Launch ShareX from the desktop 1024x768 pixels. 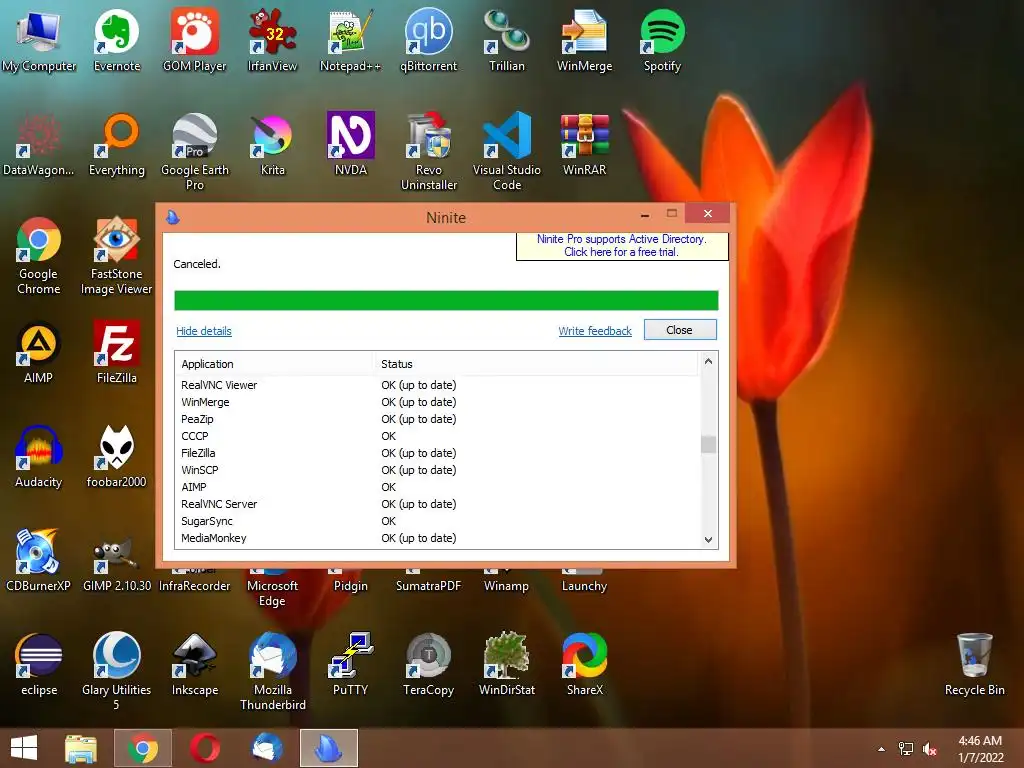584,664
